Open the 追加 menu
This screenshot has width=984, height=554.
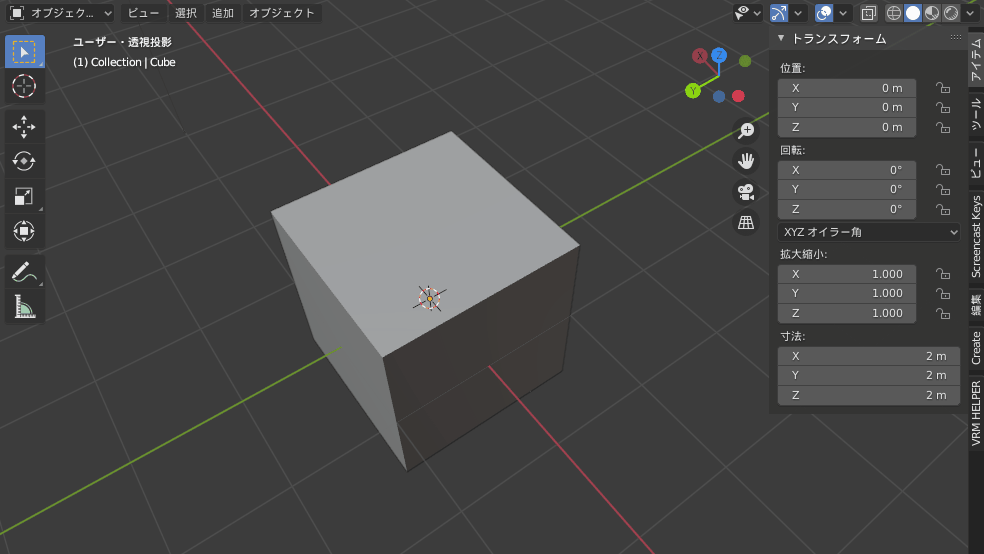(x=223, y=13)
